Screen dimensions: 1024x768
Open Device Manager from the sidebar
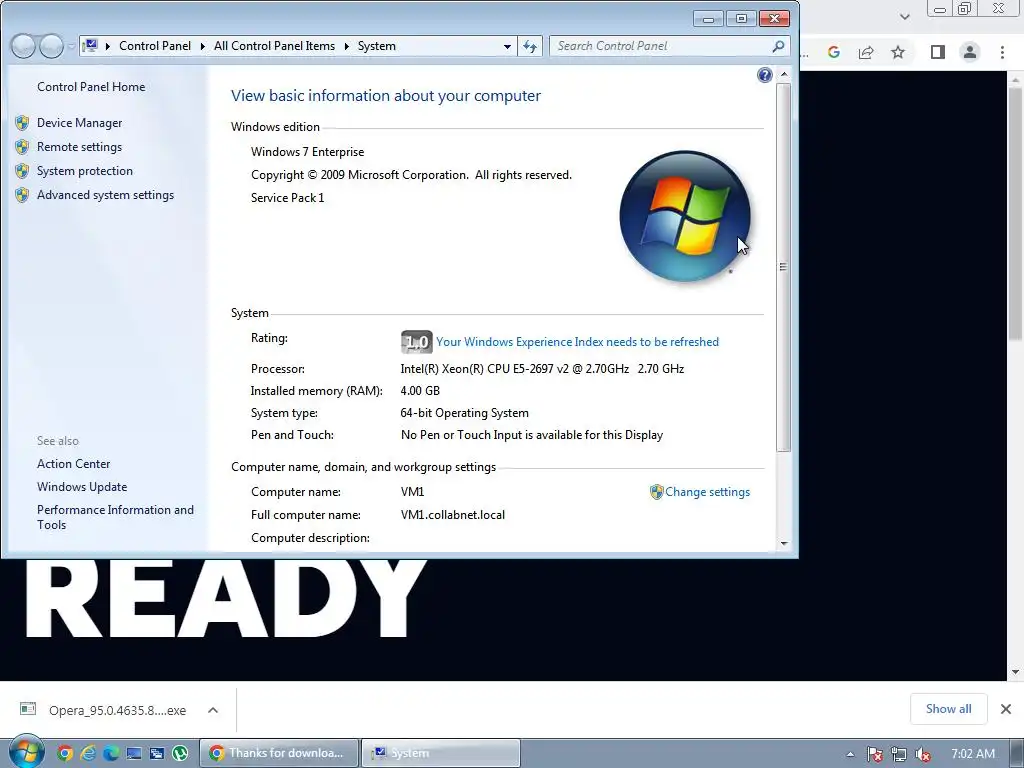[x=80, y=123]
